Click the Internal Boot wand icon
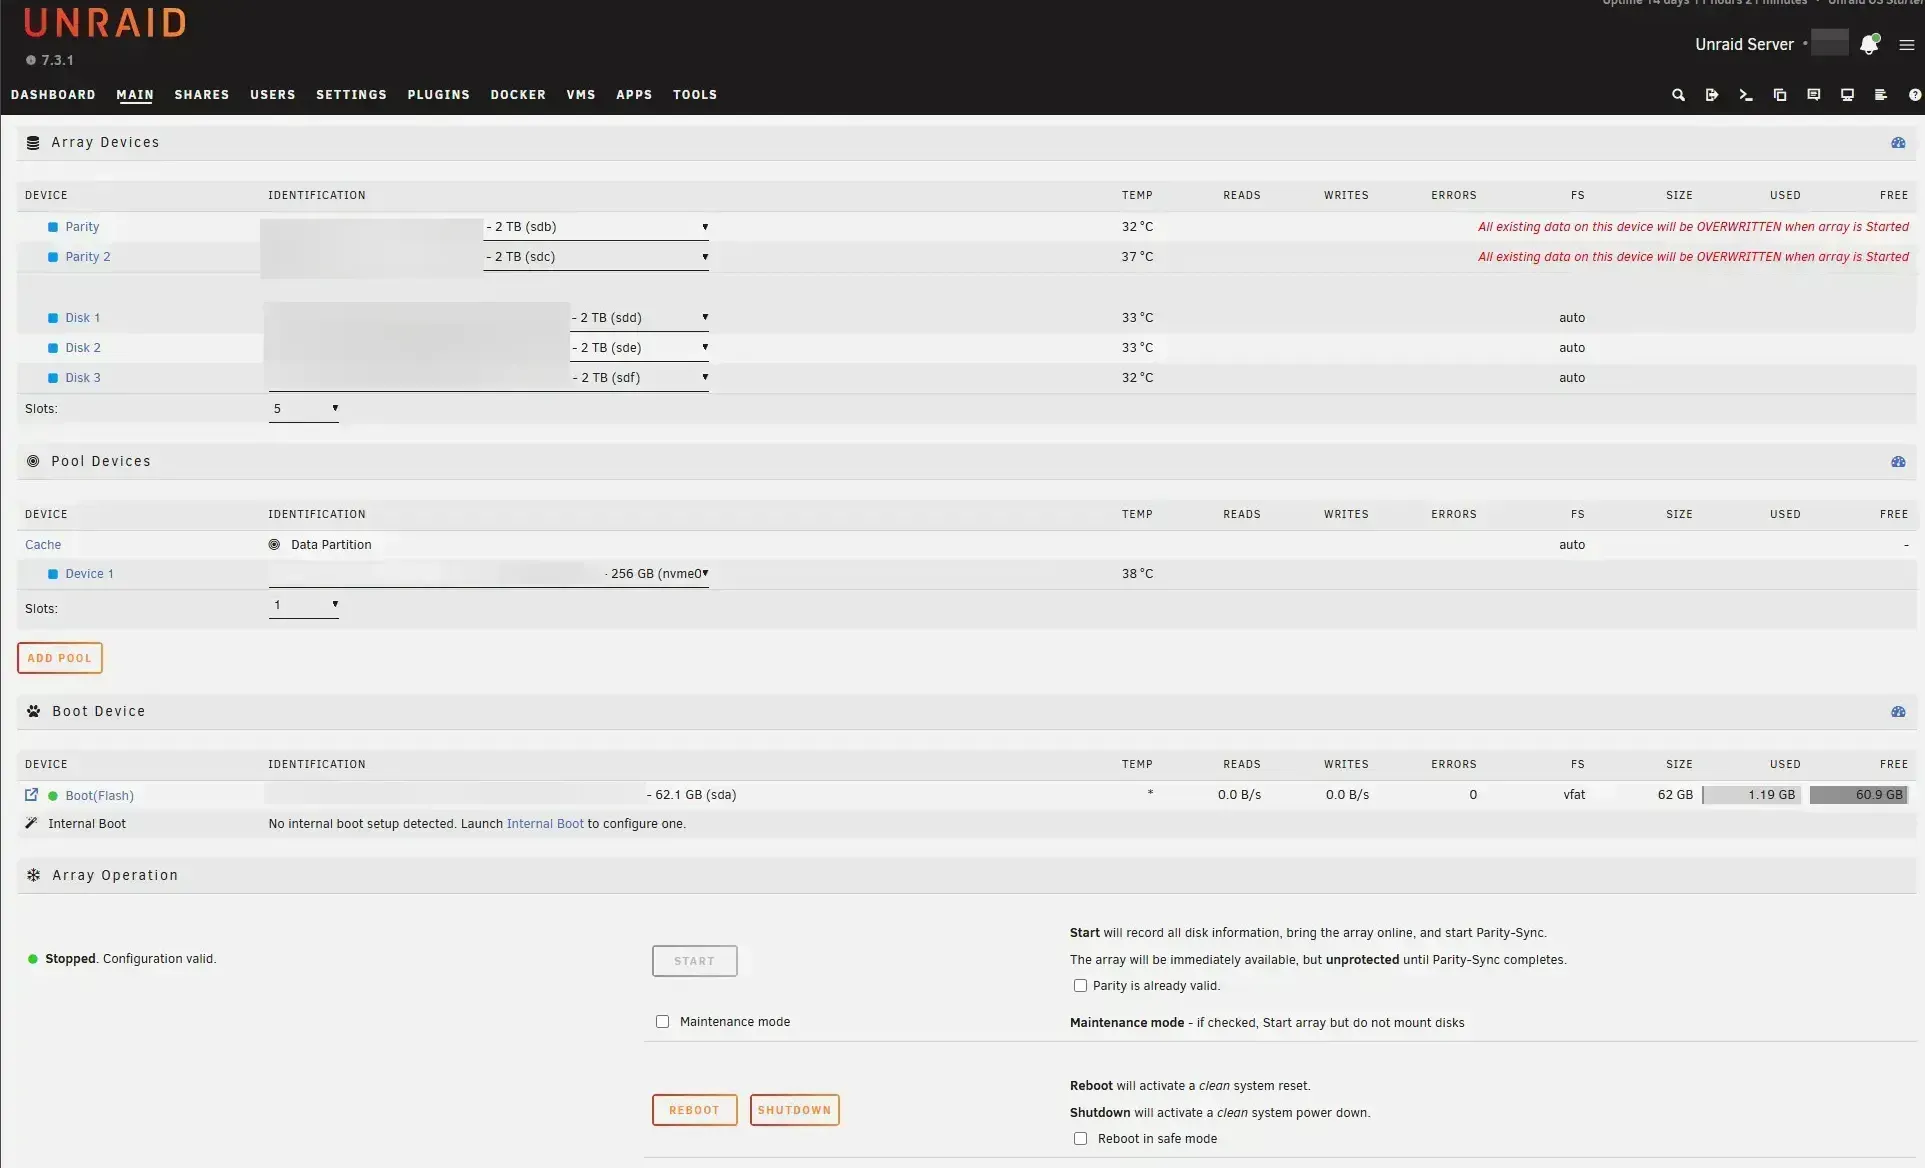 pyautogui.click(x=31, y=824)
